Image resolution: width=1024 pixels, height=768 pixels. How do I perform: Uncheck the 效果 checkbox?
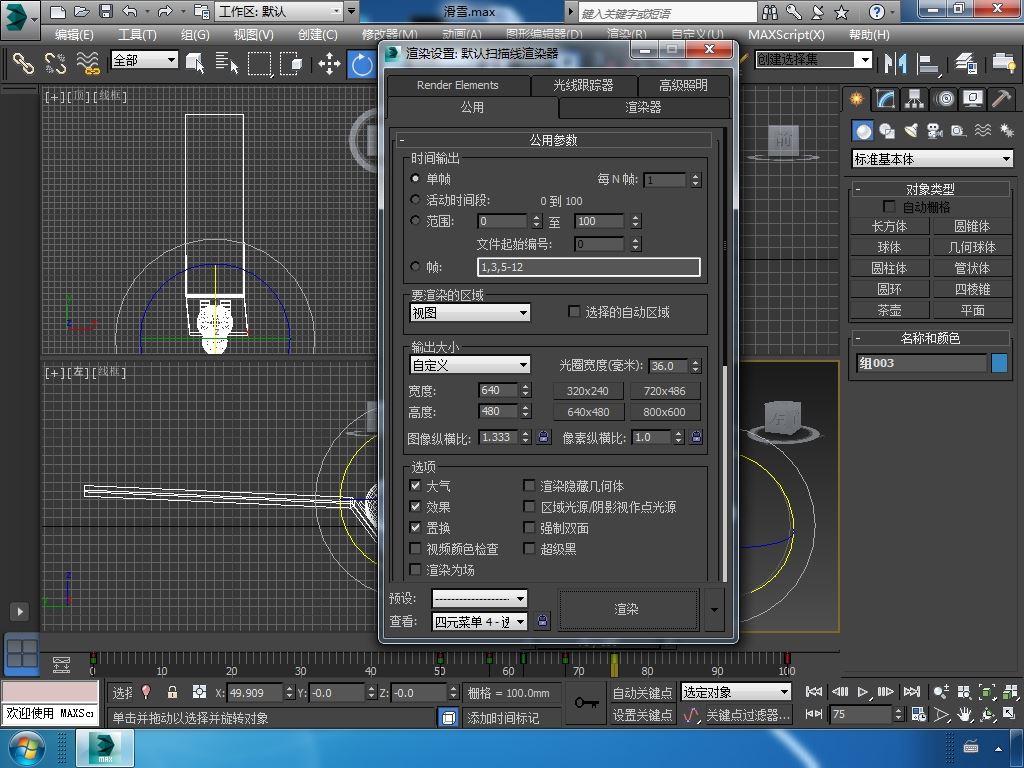[x=415, y=506]
